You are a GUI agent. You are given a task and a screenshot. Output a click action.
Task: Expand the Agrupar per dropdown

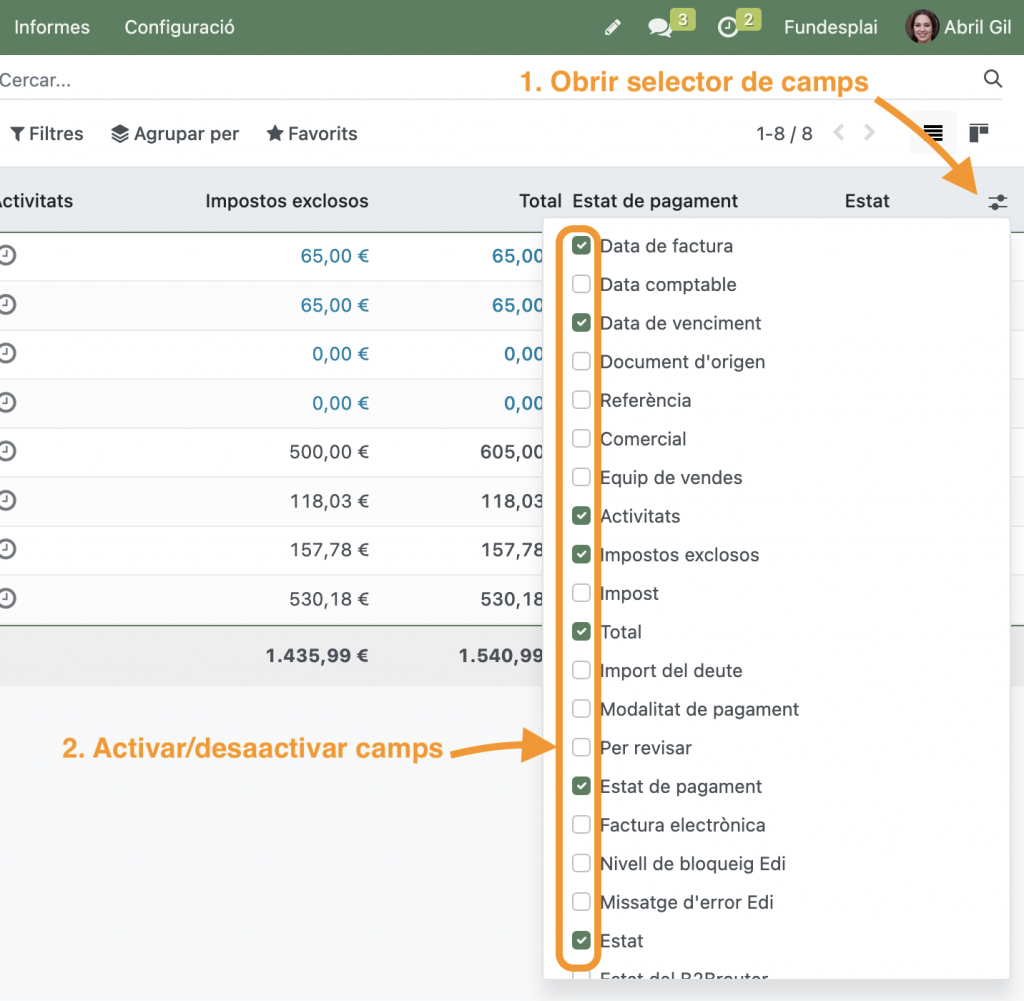click(175, 134)
